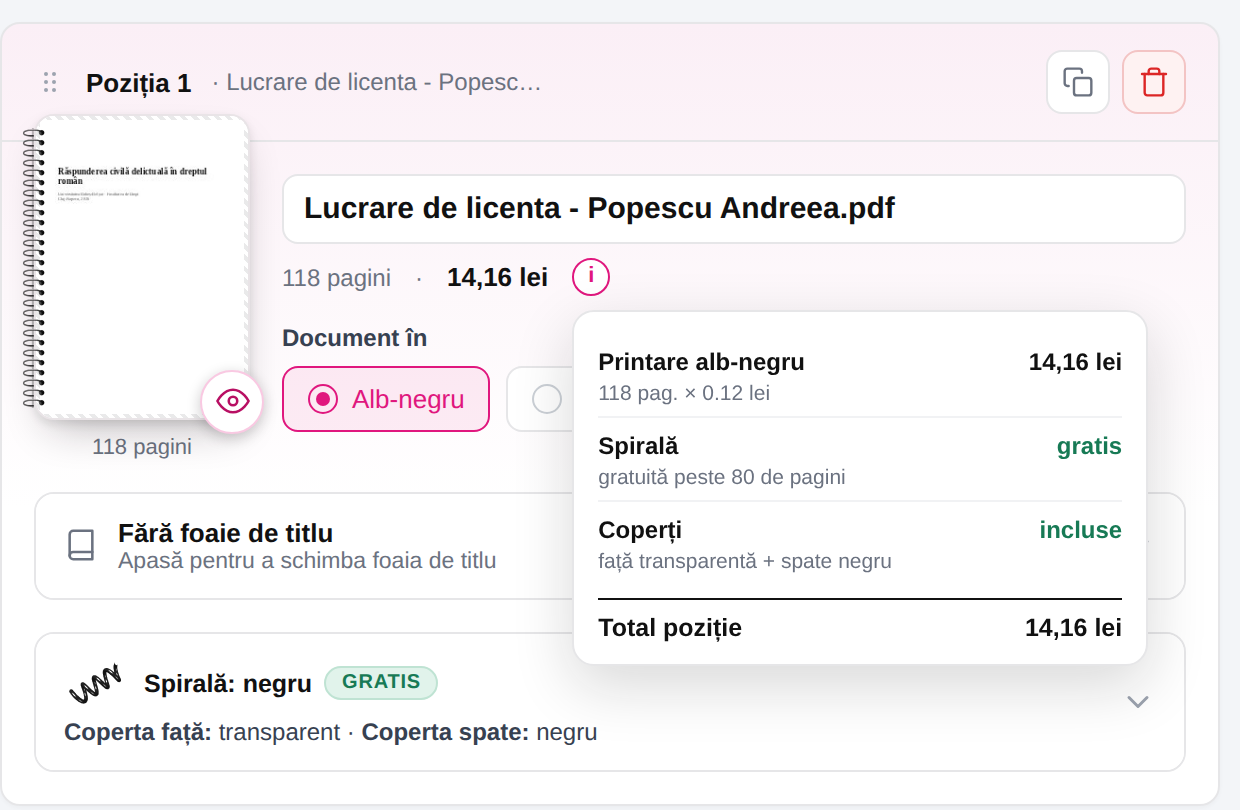Click the book icon beside Fără foaie de titlu

click(x=82, y=546)
